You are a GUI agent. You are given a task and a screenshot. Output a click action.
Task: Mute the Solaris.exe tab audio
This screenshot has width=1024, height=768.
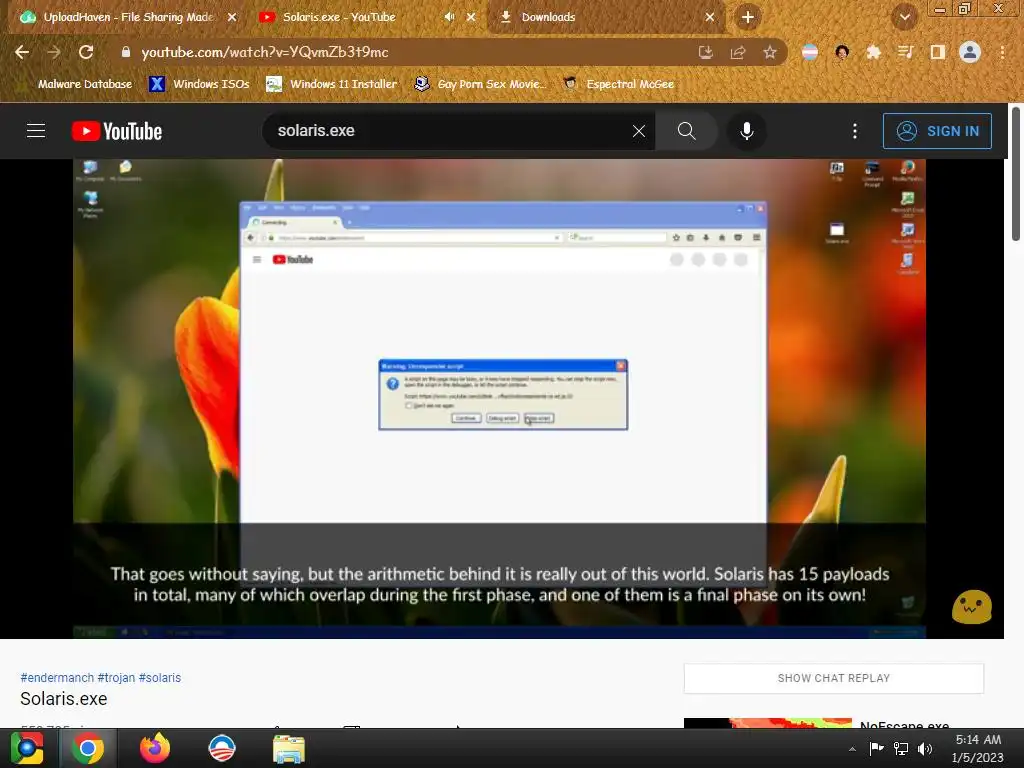[x=449, y=17]
